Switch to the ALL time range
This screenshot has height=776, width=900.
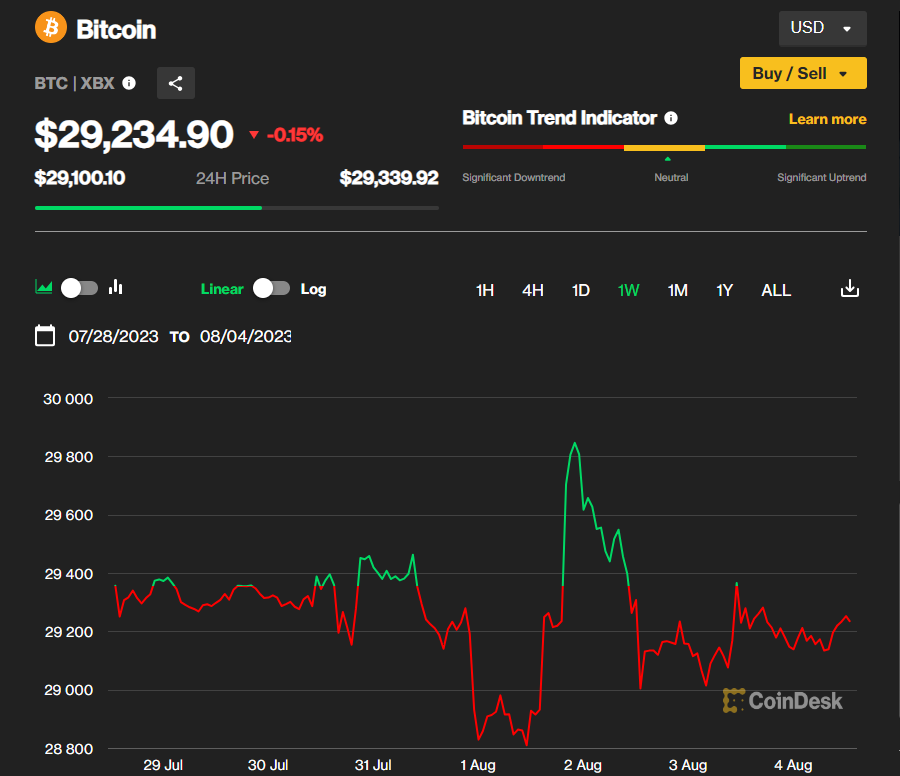(x=776, y=290)
